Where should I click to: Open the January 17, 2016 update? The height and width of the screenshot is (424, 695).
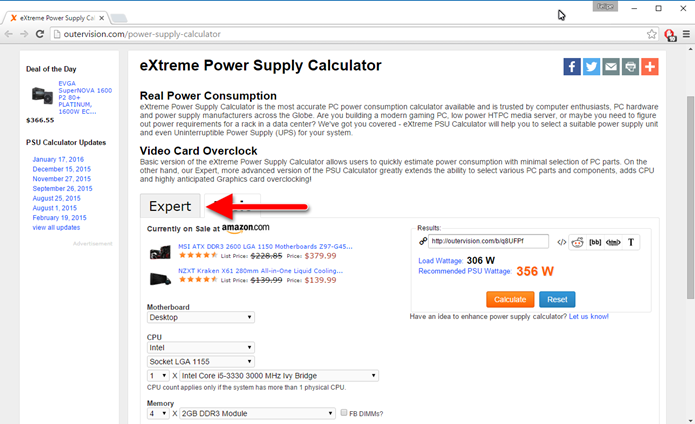coord(58,159)
